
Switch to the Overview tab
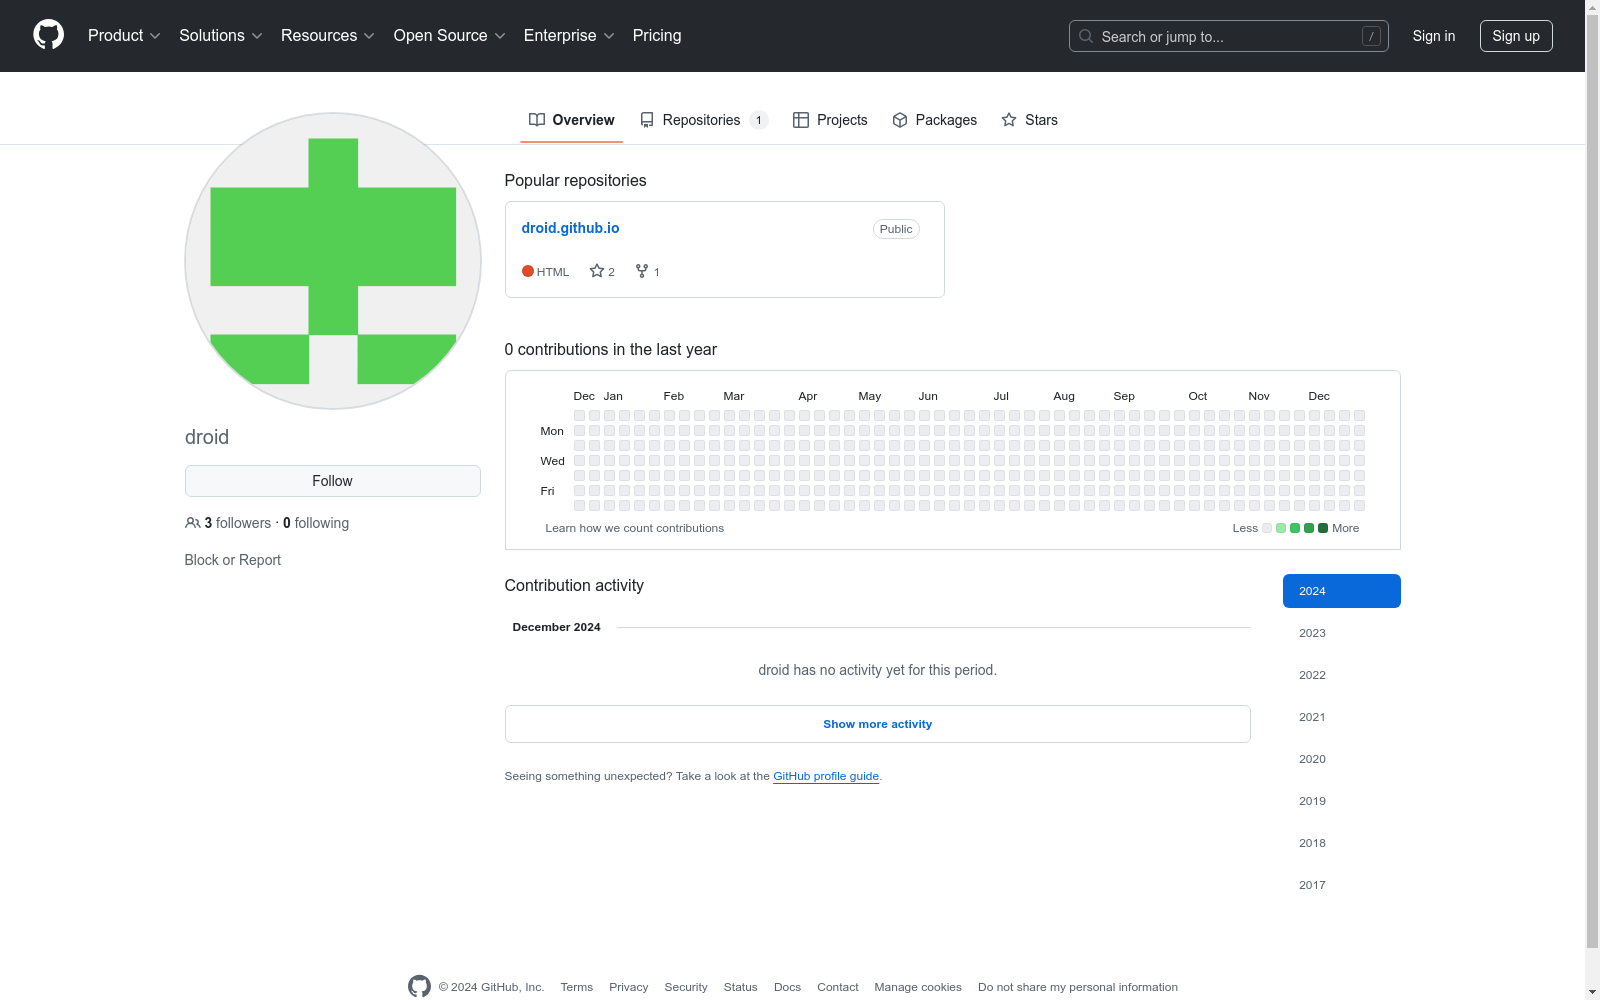coord(572,120)
